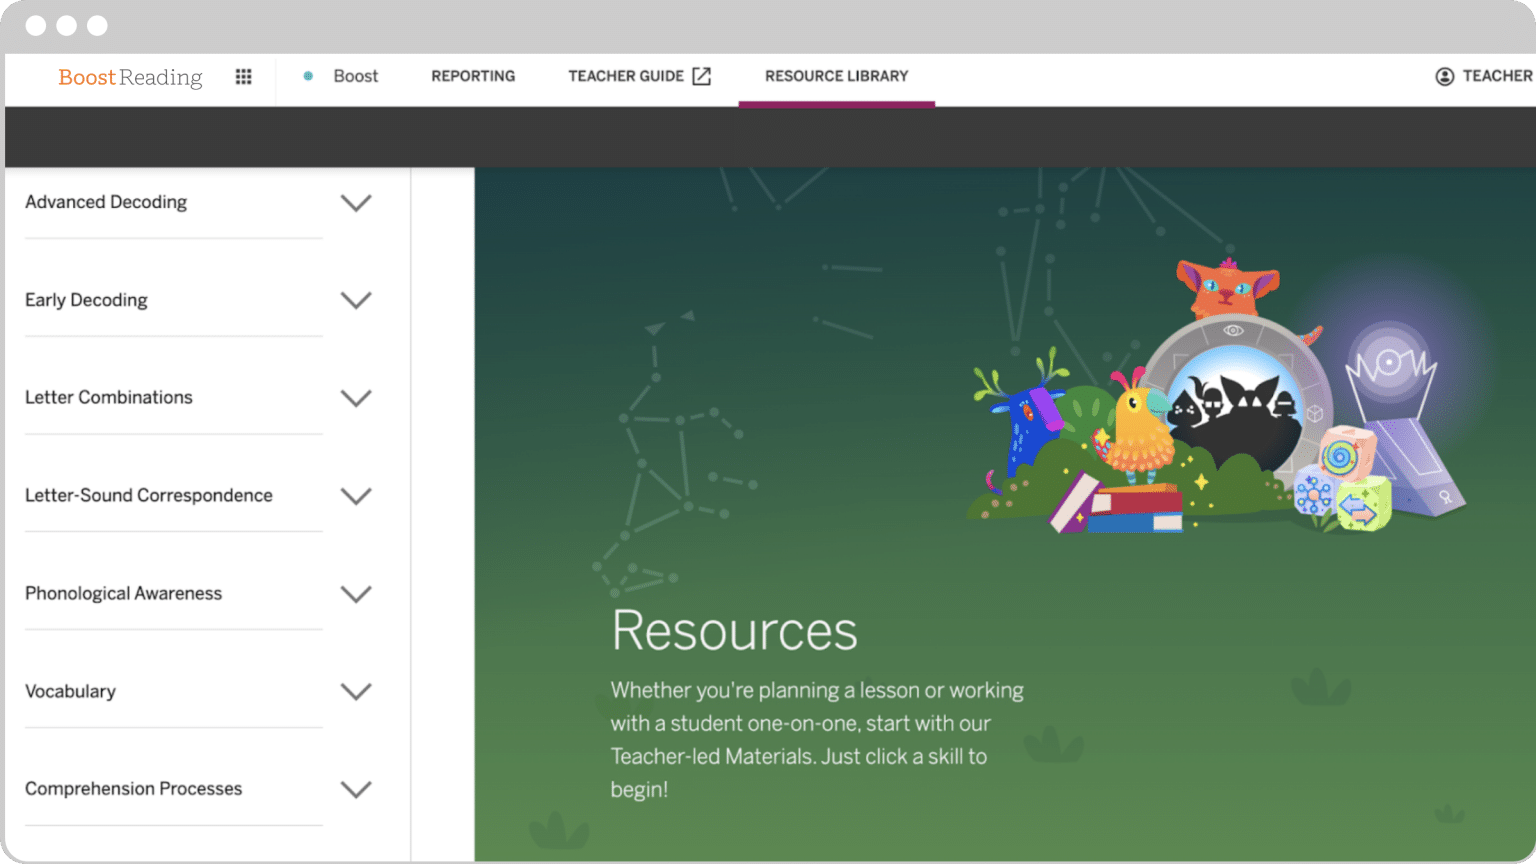Expand the Letter-Sound Correspondence section

pos(356,495)
